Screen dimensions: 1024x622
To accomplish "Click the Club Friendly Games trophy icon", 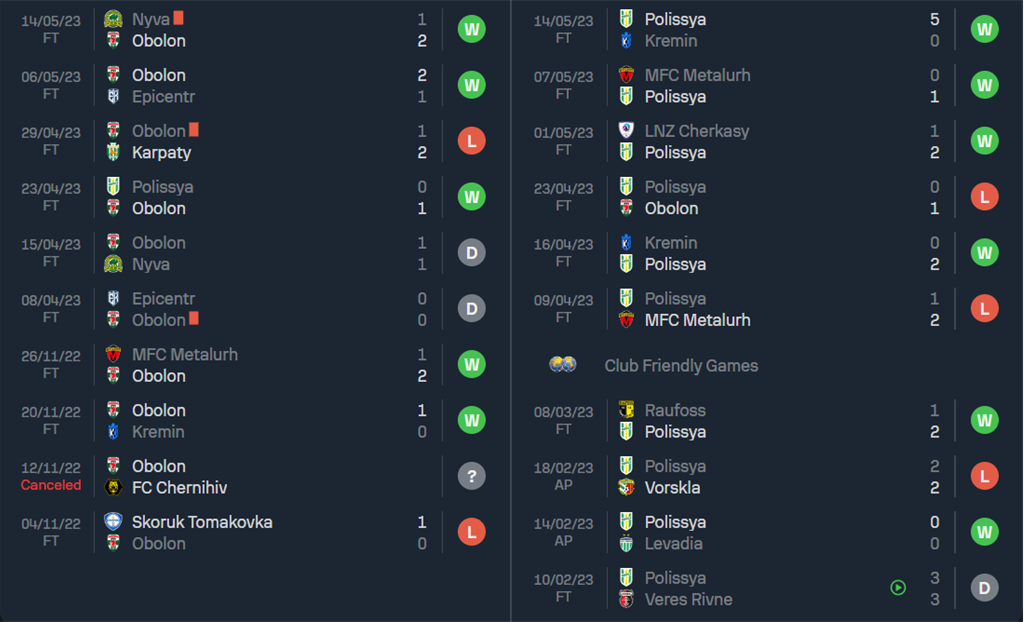I will 563,365.
